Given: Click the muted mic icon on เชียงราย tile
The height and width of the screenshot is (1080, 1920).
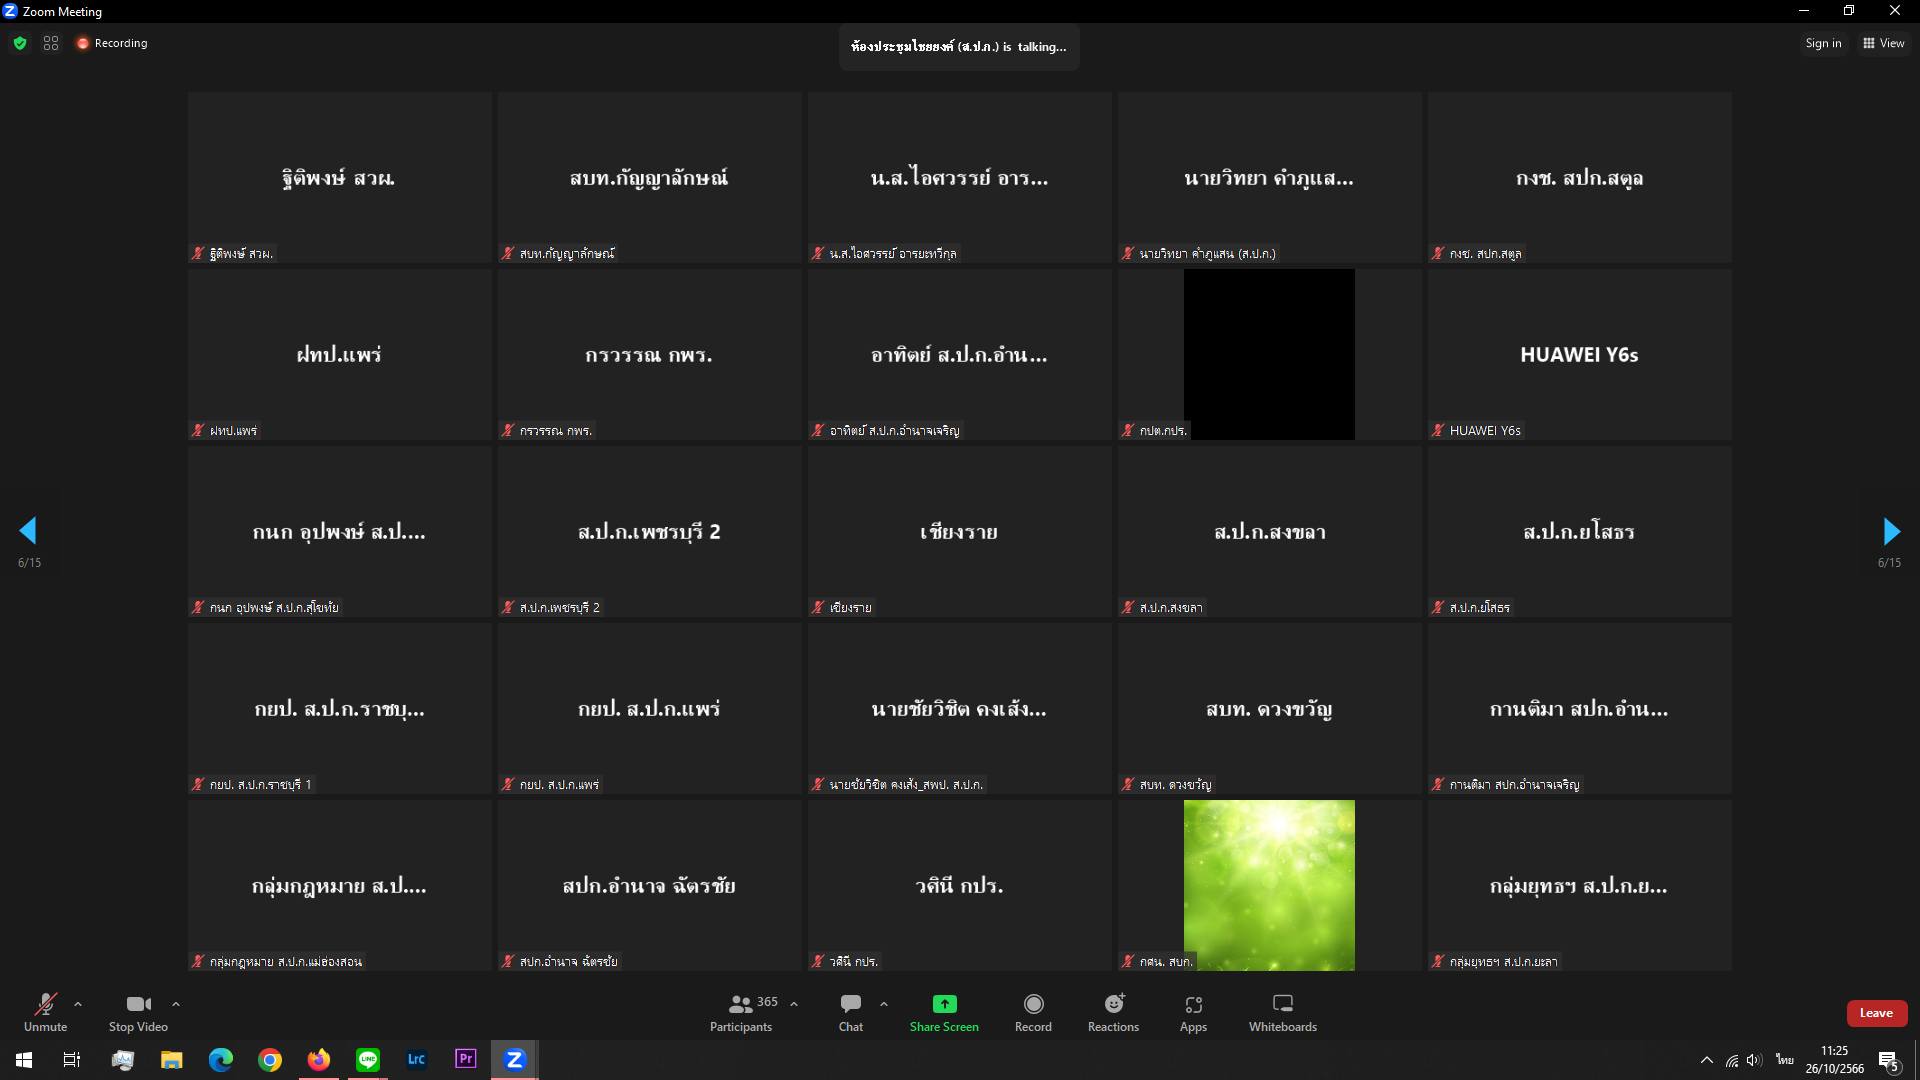Looking at the screenshot, I should tap(818, 607).
